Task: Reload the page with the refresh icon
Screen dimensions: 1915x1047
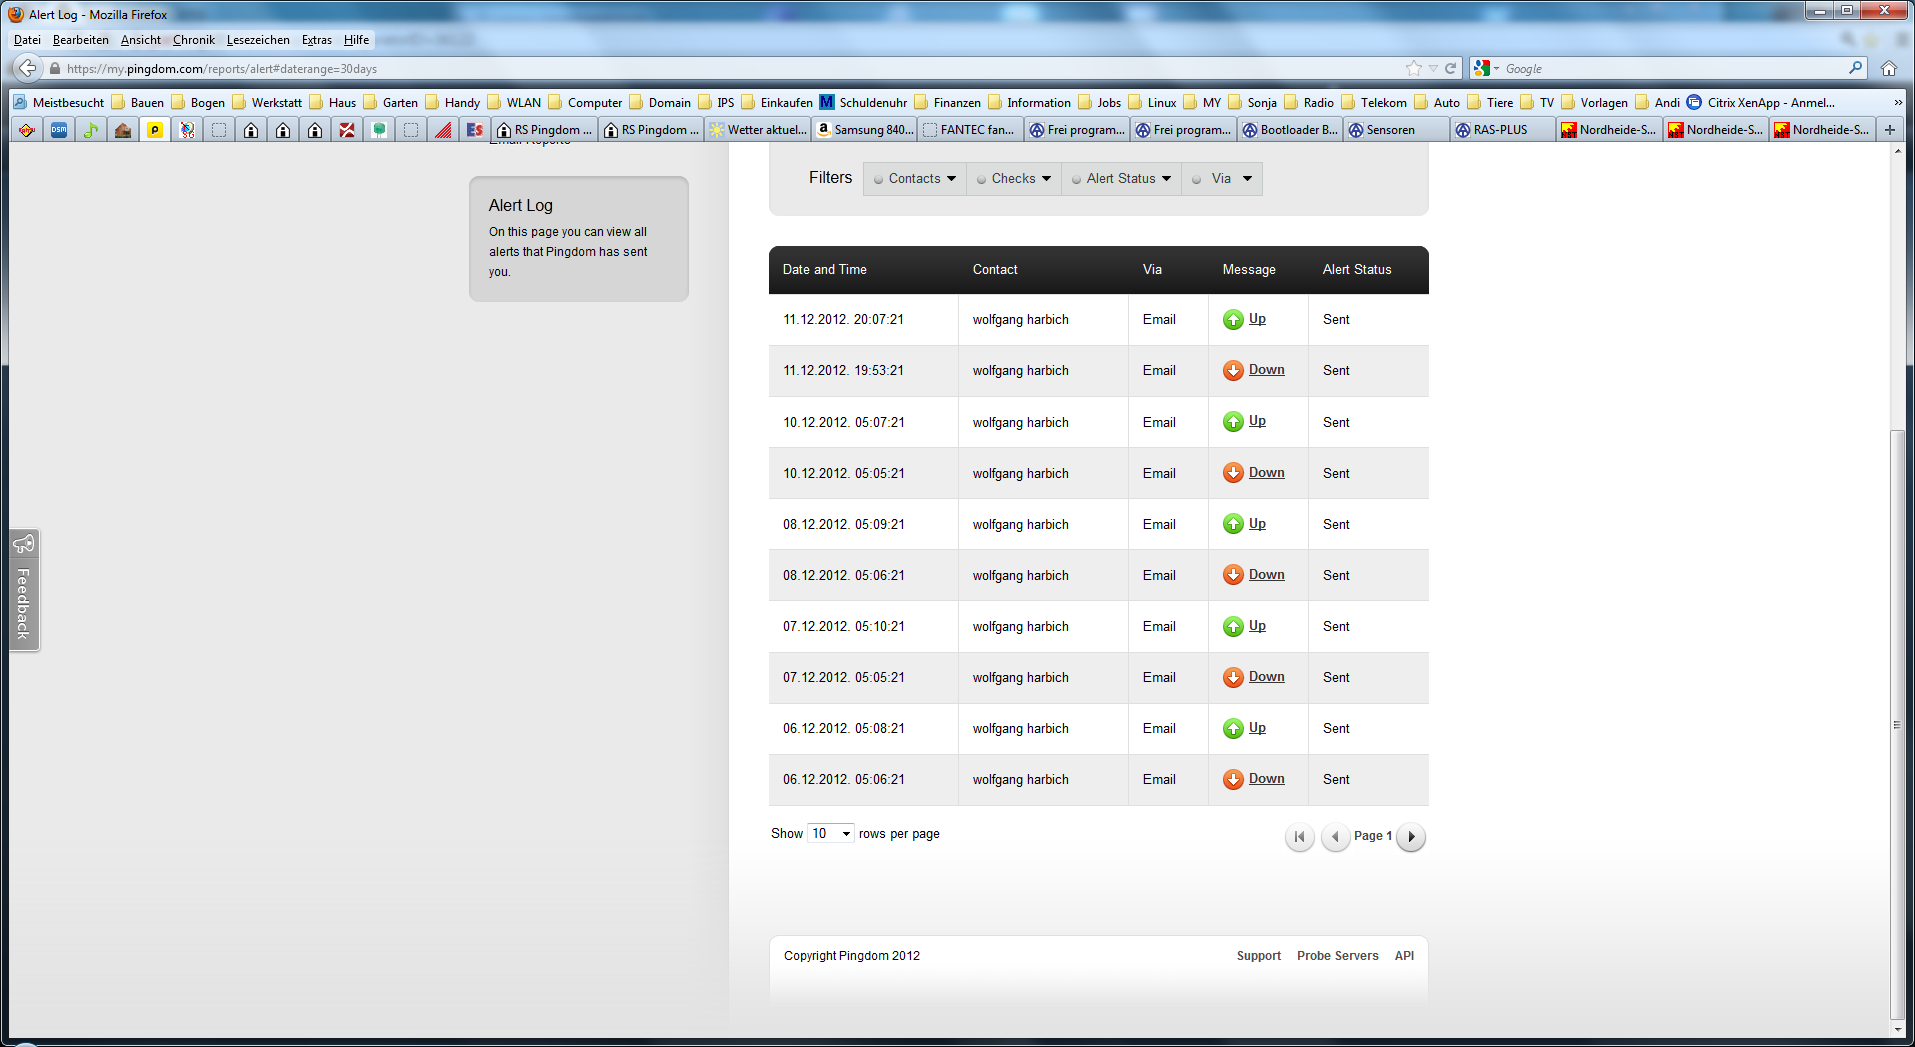Action: point(1451,68)
